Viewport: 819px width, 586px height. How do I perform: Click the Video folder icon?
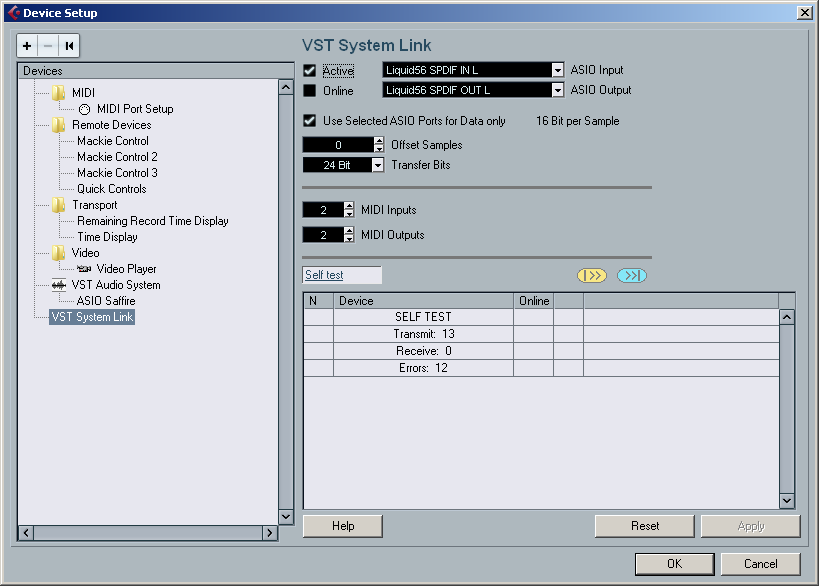pyautogui.click(x=58, y=253)
